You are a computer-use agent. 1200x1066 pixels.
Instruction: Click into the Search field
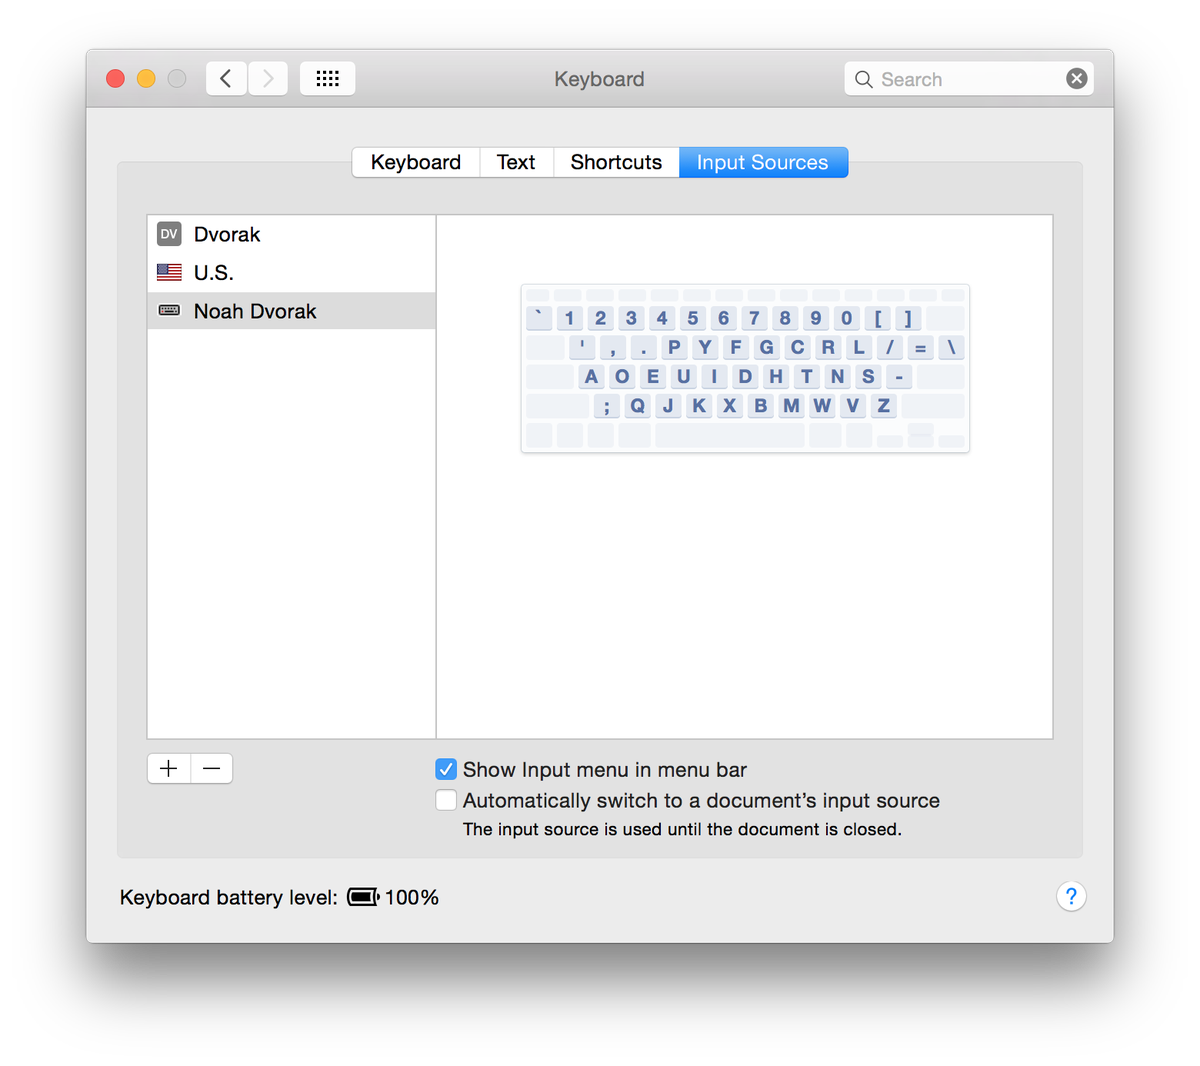pyautogui.click(x=968, y=79)
